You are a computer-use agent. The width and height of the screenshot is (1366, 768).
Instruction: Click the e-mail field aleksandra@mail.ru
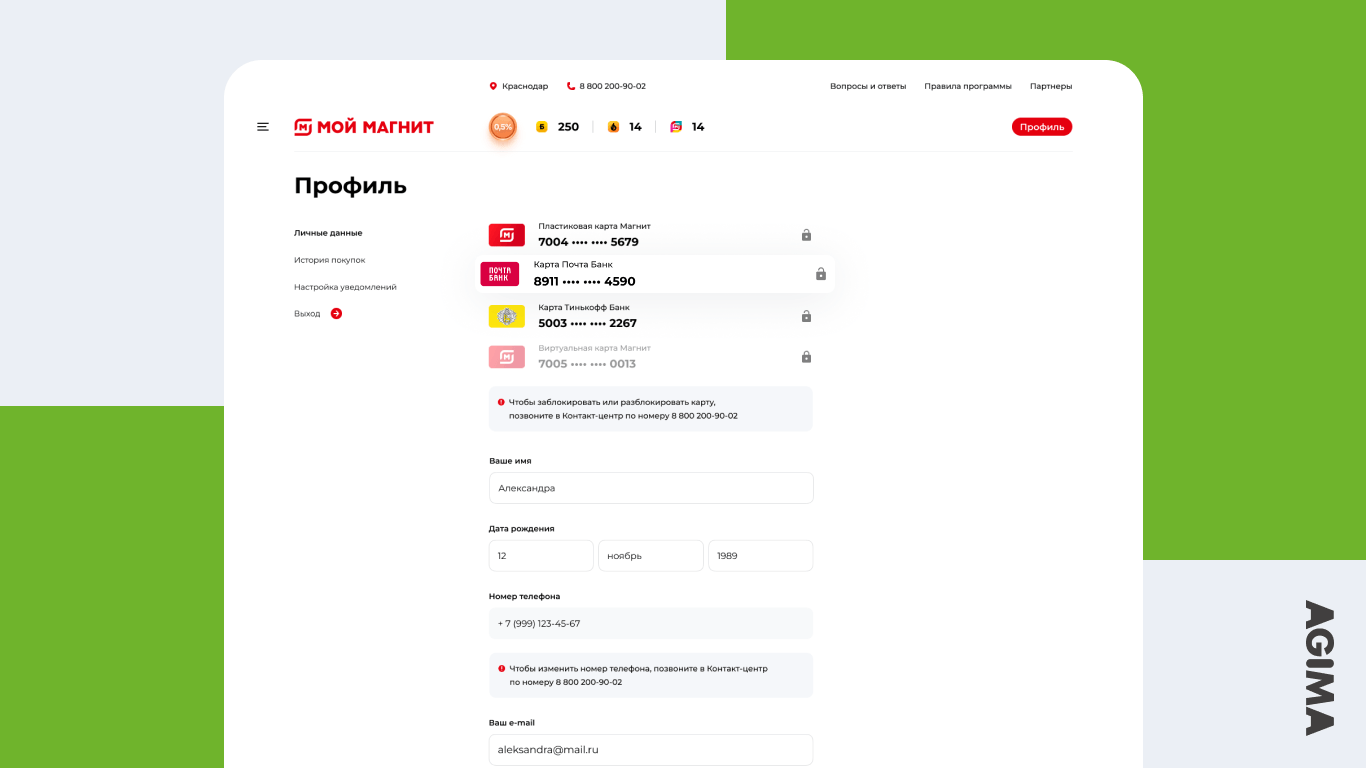tap(651, 750)
